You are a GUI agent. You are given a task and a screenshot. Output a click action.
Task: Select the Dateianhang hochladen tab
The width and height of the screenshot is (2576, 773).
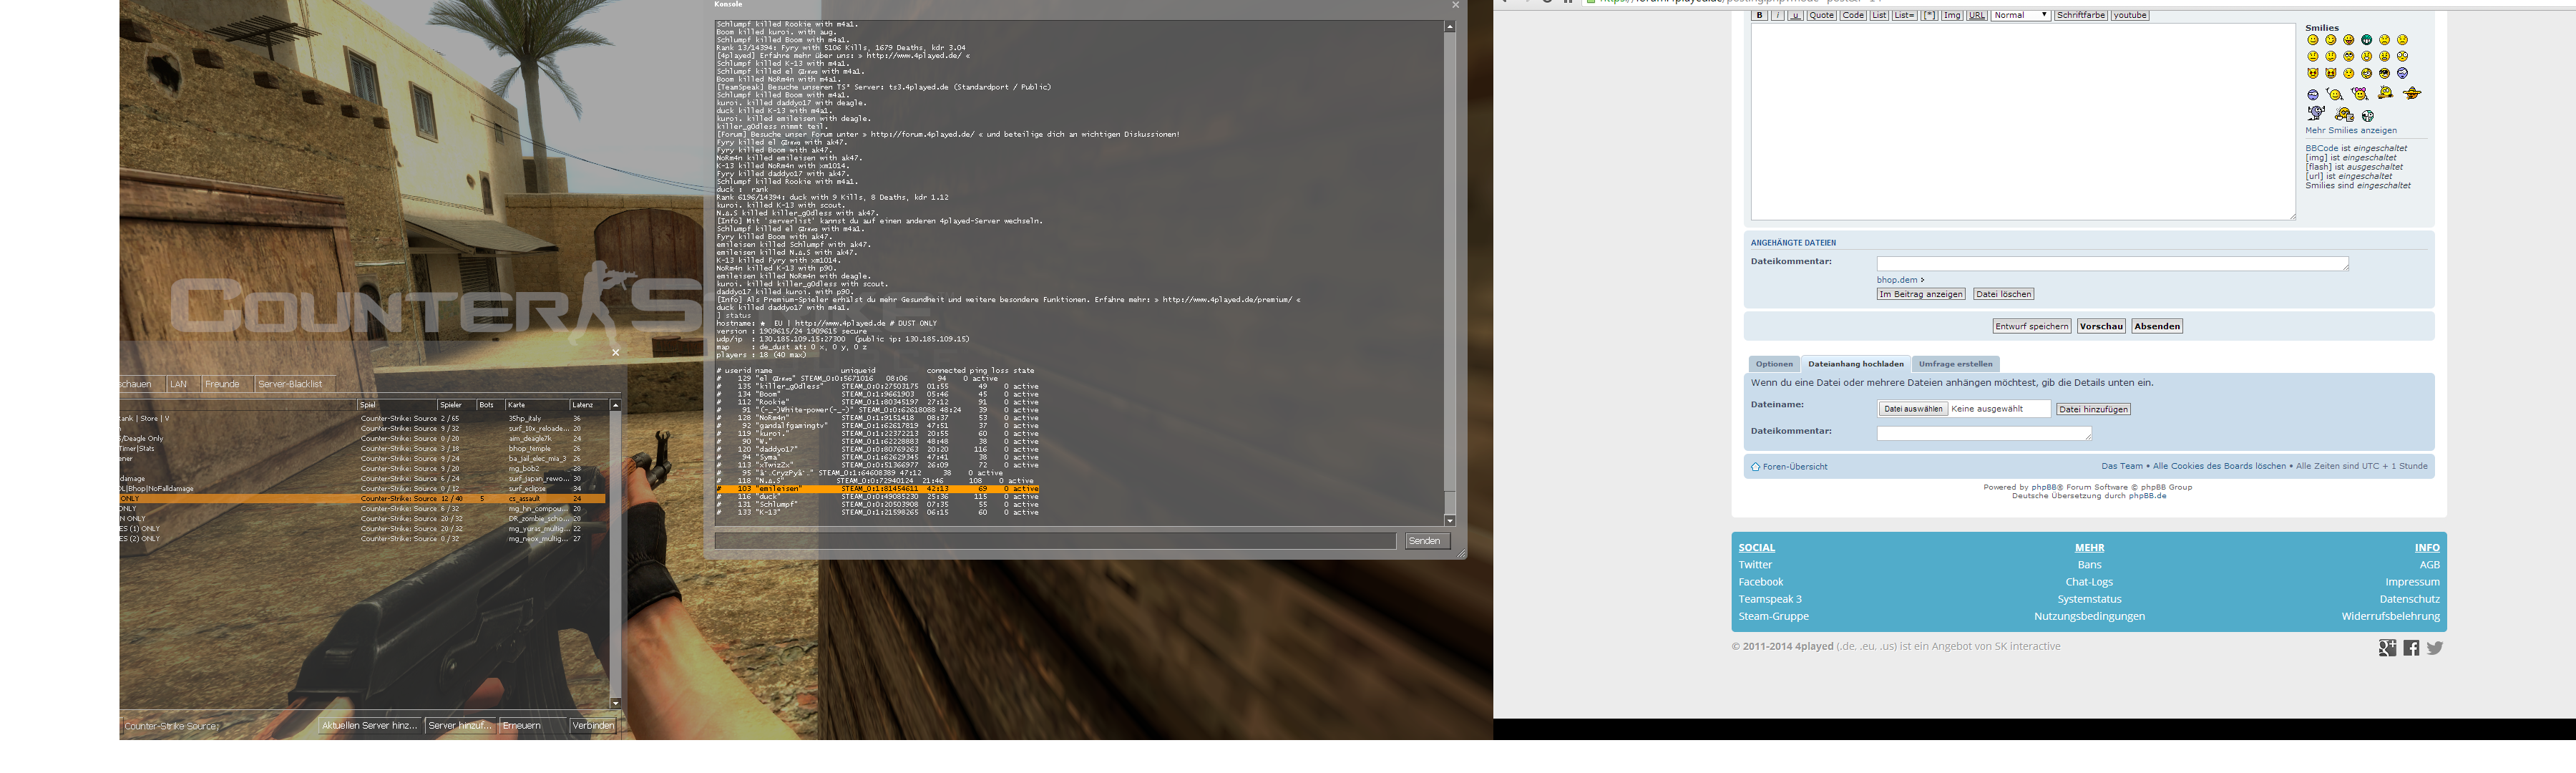point(1856,364)
